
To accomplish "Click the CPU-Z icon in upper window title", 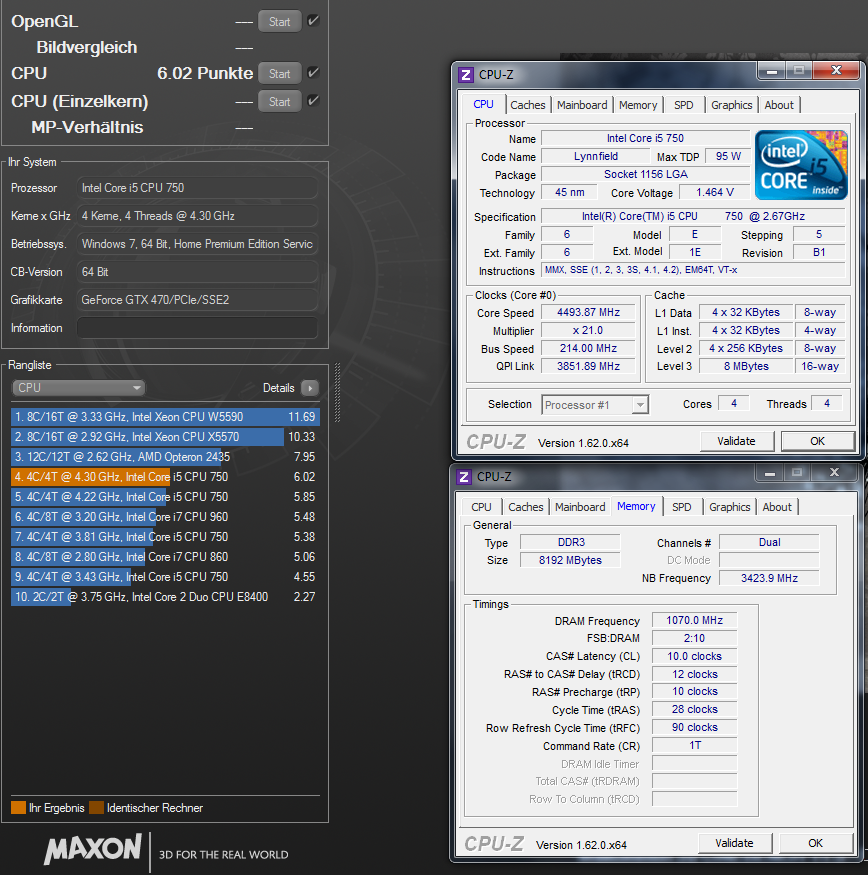I will (466, 75).
